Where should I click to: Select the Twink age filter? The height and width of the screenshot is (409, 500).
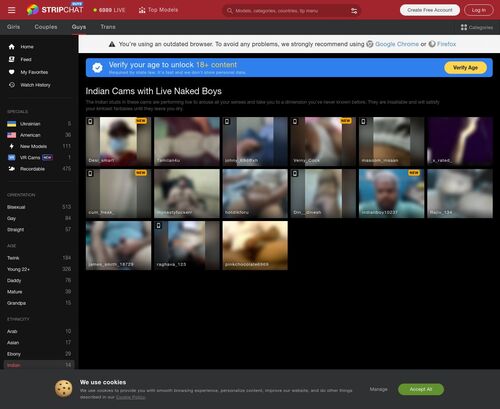point(39,258)
